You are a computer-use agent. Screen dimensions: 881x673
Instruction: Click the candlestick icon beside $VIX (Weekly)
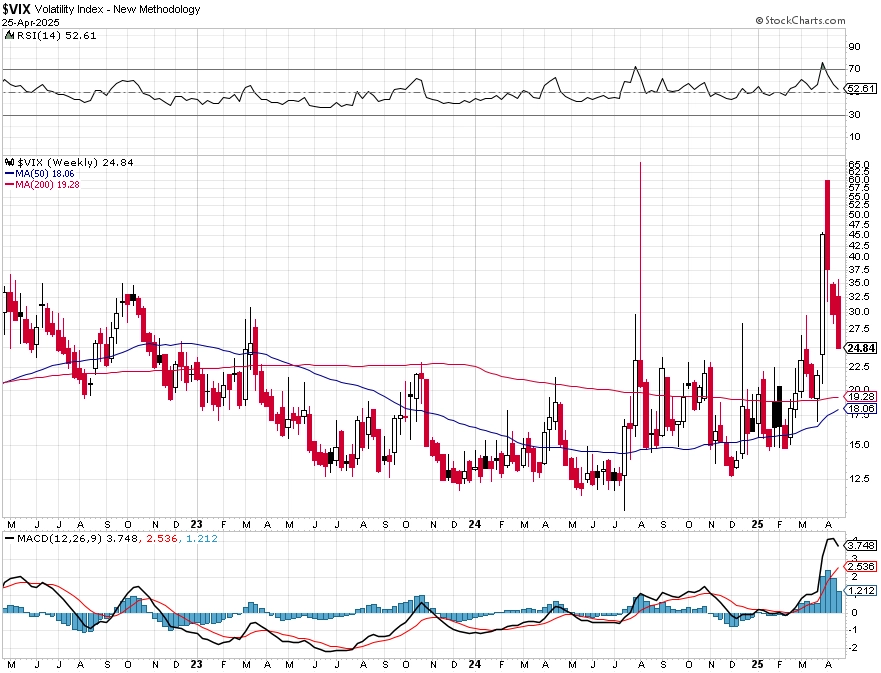coord(10,162)
